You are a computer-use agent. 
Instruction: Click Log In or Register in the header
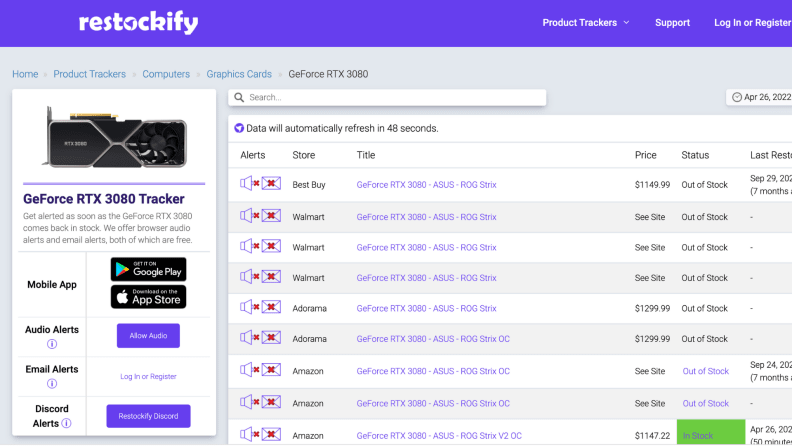point(753,23)
